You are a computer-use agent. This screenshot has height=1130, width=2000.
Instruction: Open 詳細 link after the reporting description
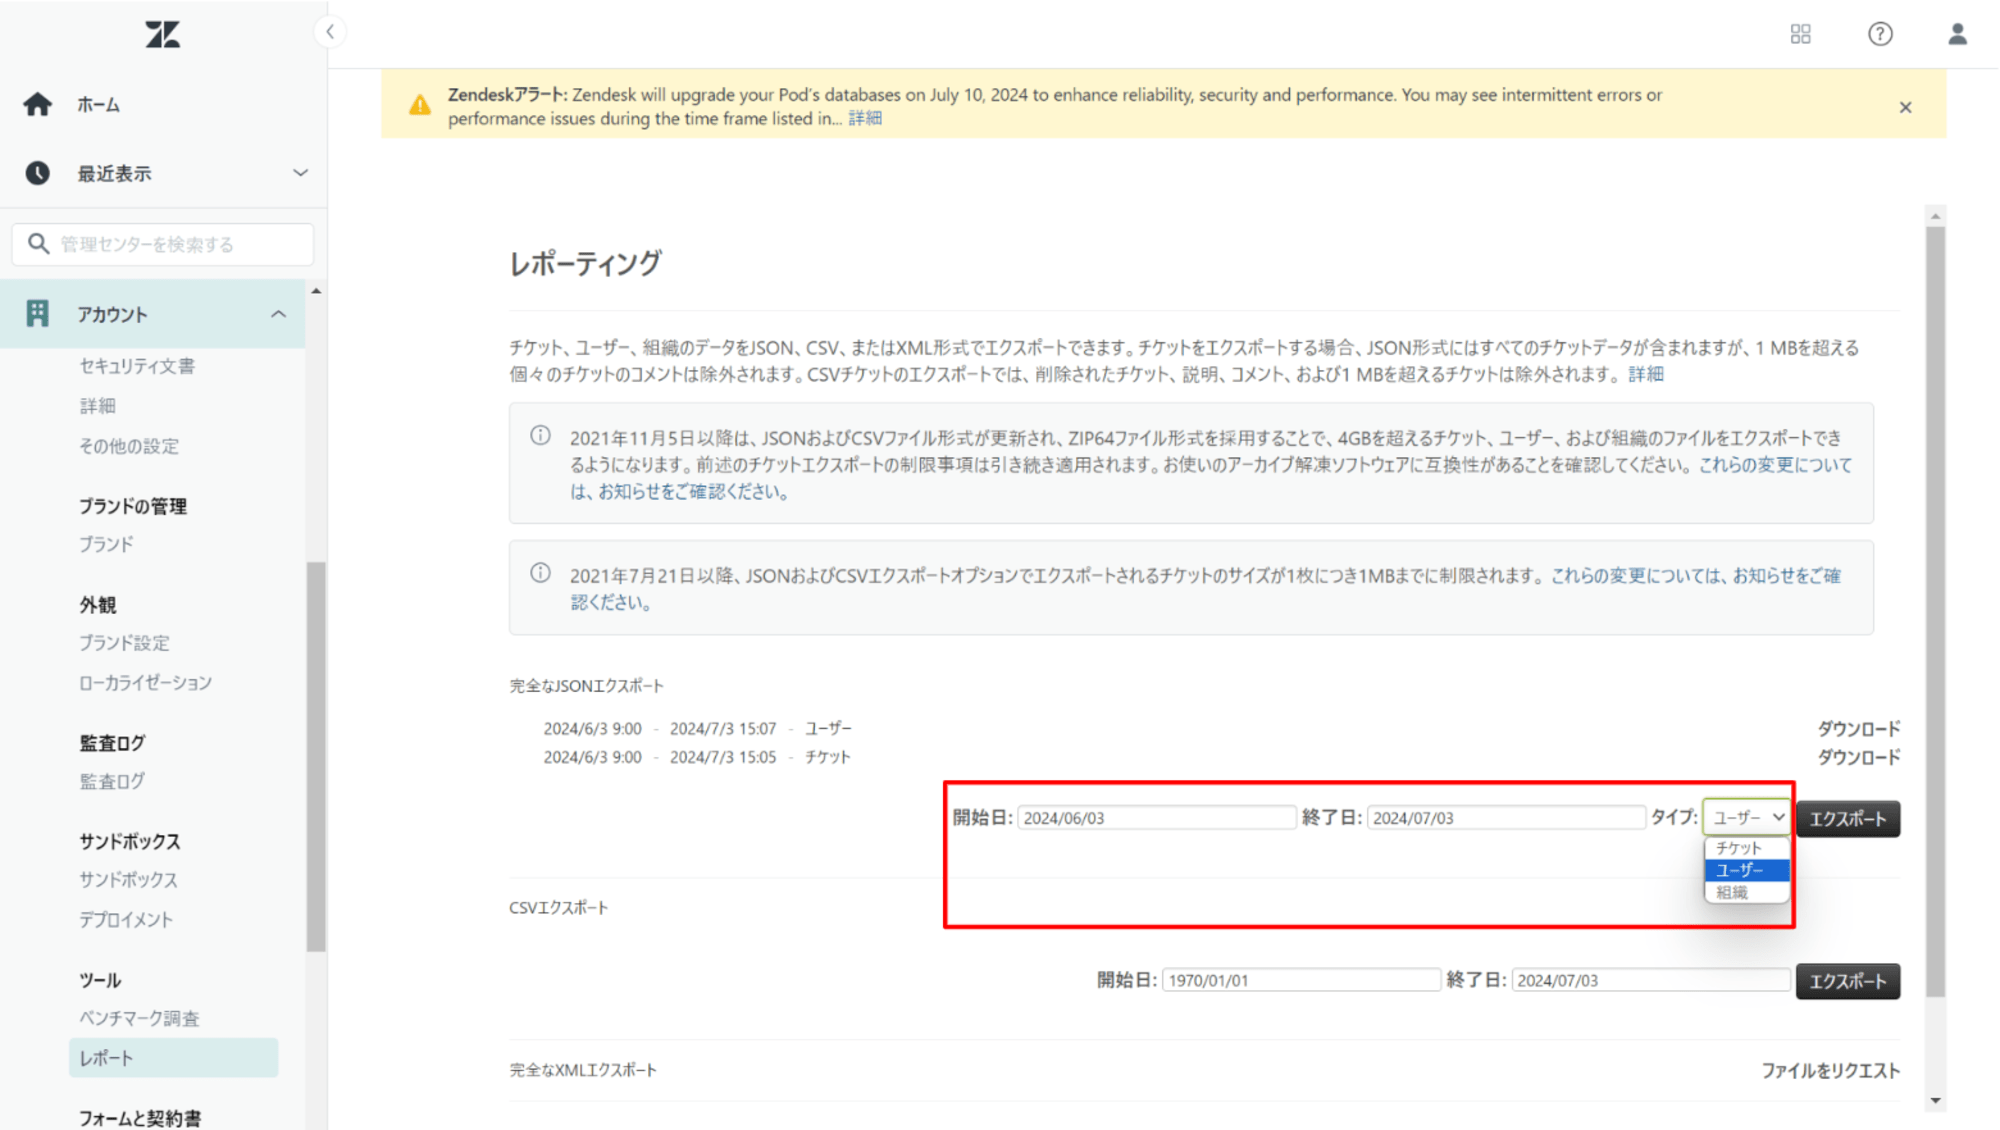pyautogui.click(x=1646, y=374)
